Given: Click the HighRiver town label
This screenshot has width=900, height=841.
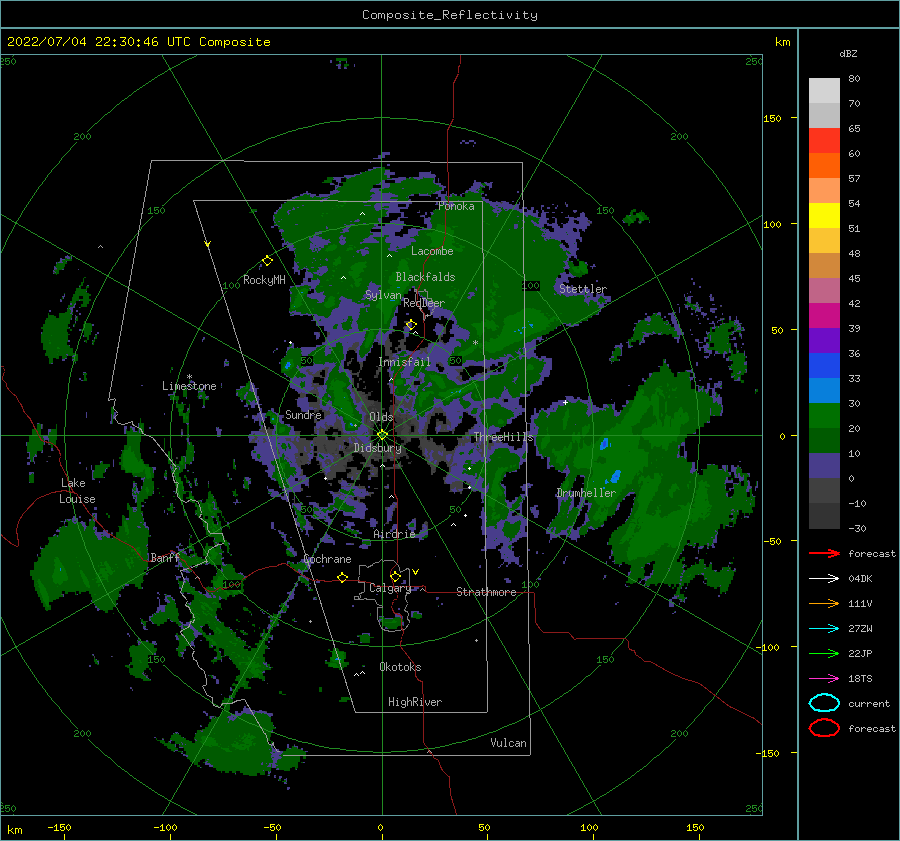Looking at the screenshot, I should point(415,702).
